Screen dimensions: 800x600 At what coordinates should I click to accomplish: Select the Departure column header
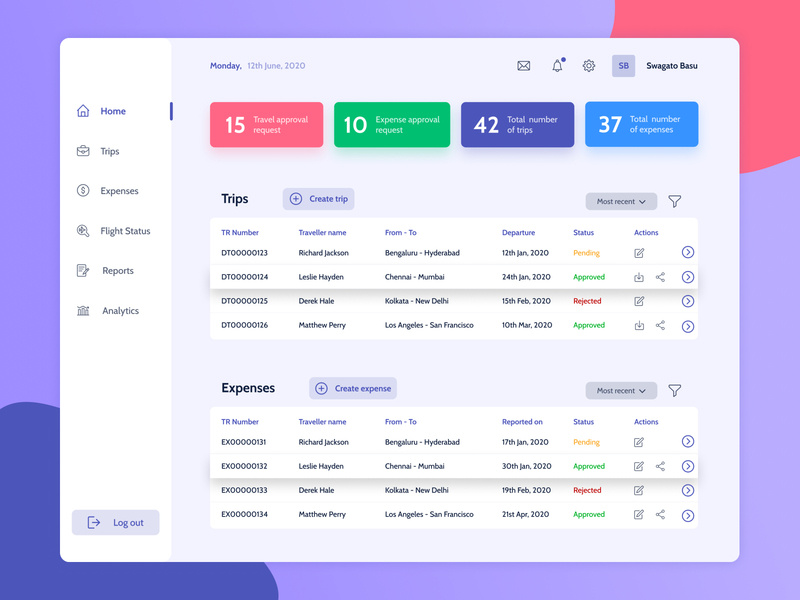click(x=518, y=233)
